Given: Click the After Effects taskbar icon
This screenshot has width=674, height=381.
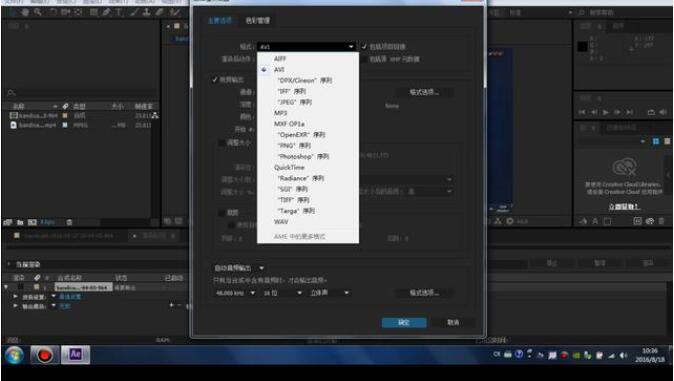Looking at the screenshot, I should 75,354.
